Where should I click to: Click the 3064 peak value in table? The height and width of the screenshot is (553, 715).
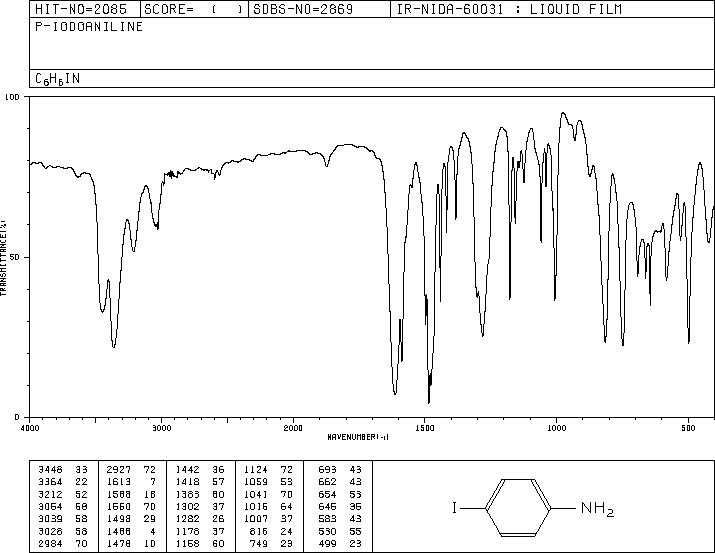pyautogui.click(x=50, y=506)
